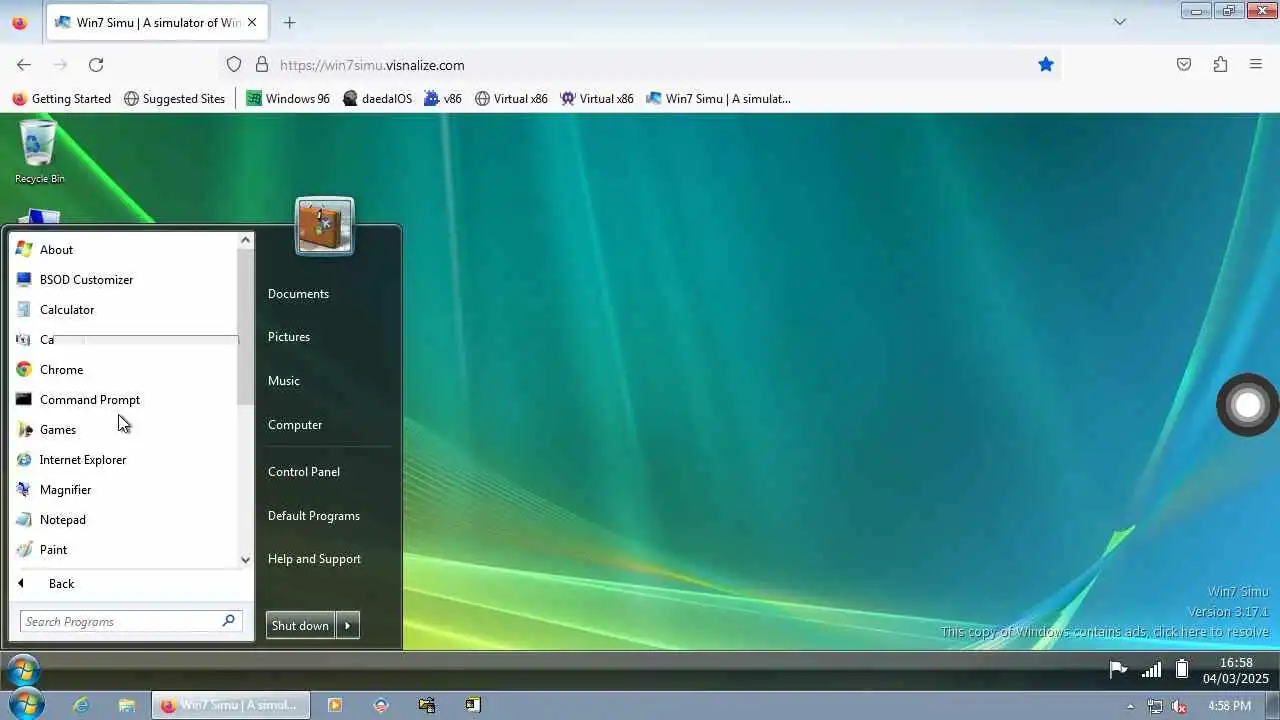
Task: Reload the current page
Action: click(96, 64)
